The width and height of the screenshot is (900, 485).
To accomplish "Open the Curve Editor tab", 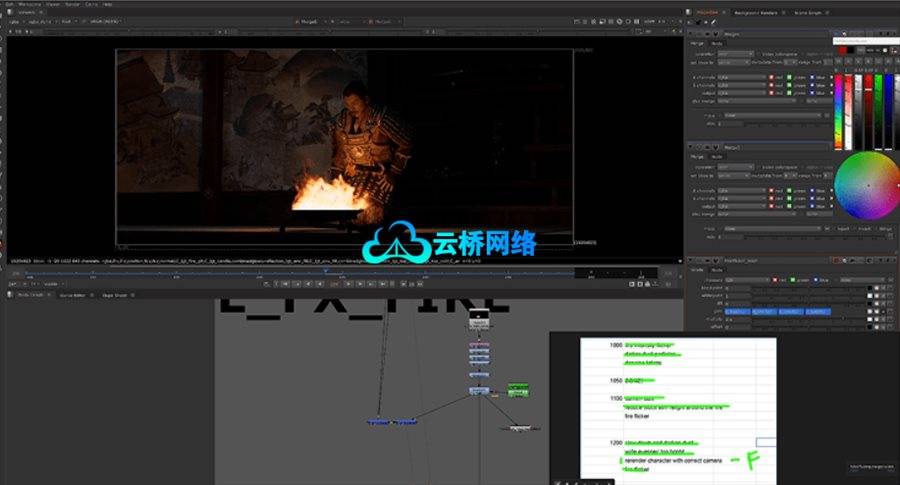I will pyautogui.click(x=73, y=296).
